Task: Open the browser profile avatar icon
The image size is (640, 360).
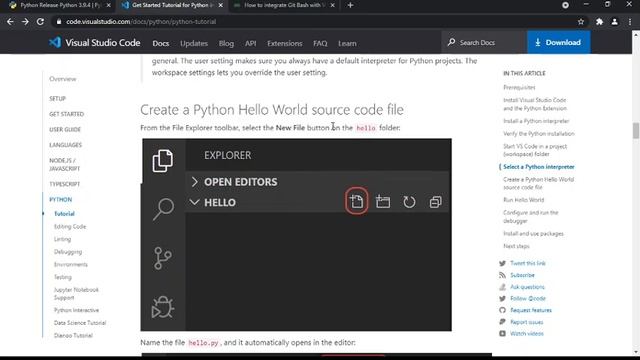Action: (614, 22)
